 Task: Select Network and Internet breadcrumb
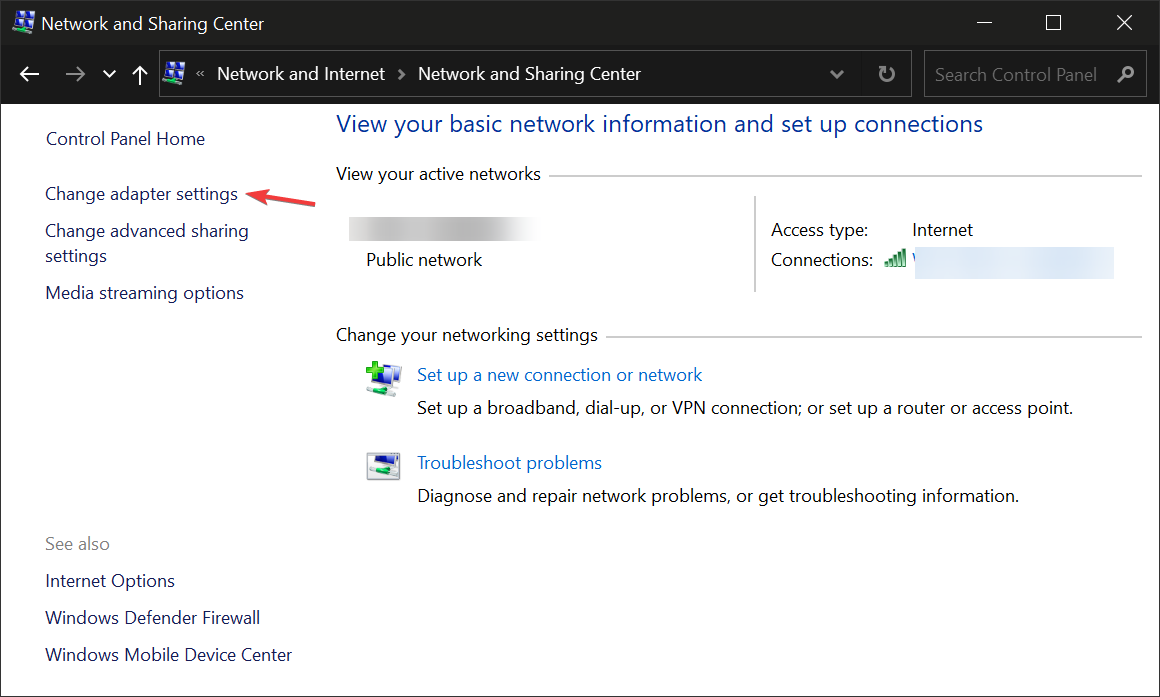coord(301,75)
